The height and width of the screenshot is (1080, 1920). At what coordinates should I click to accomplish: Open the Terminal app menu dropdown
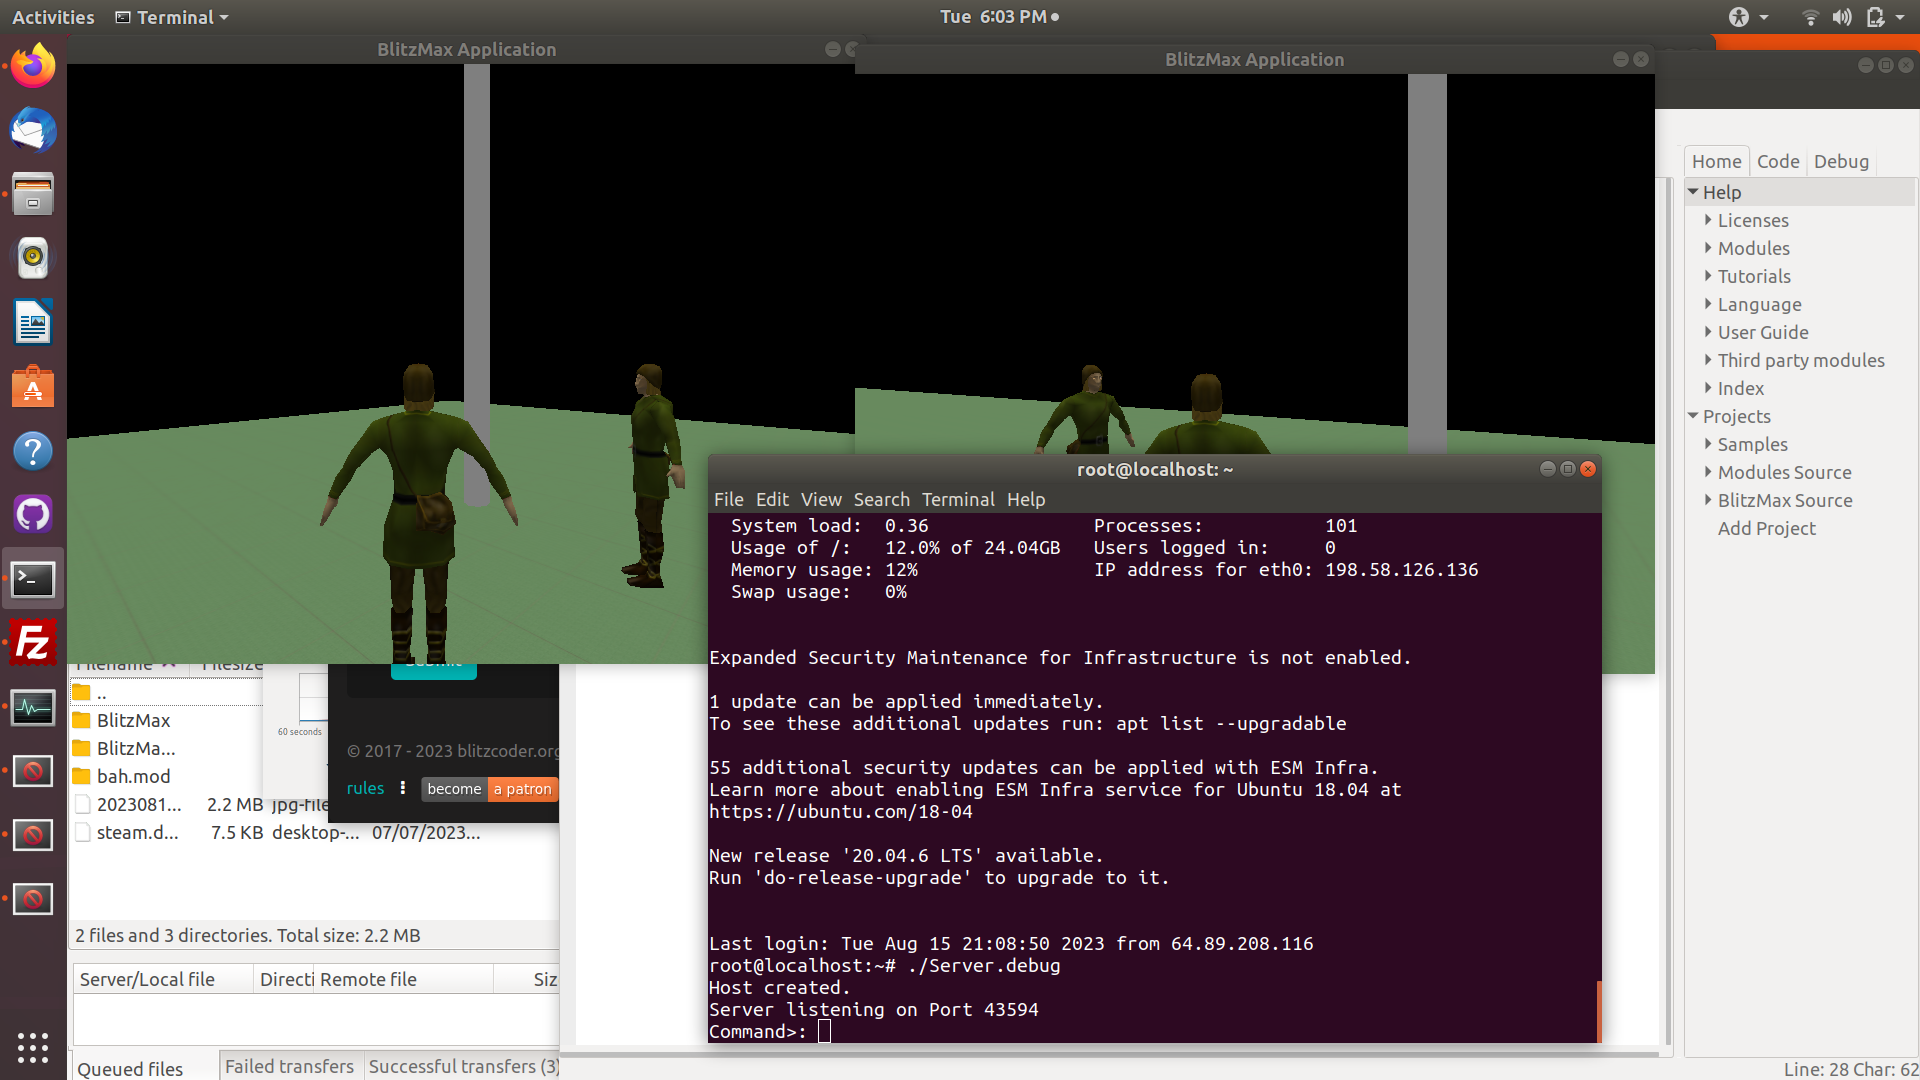point(172,17)
